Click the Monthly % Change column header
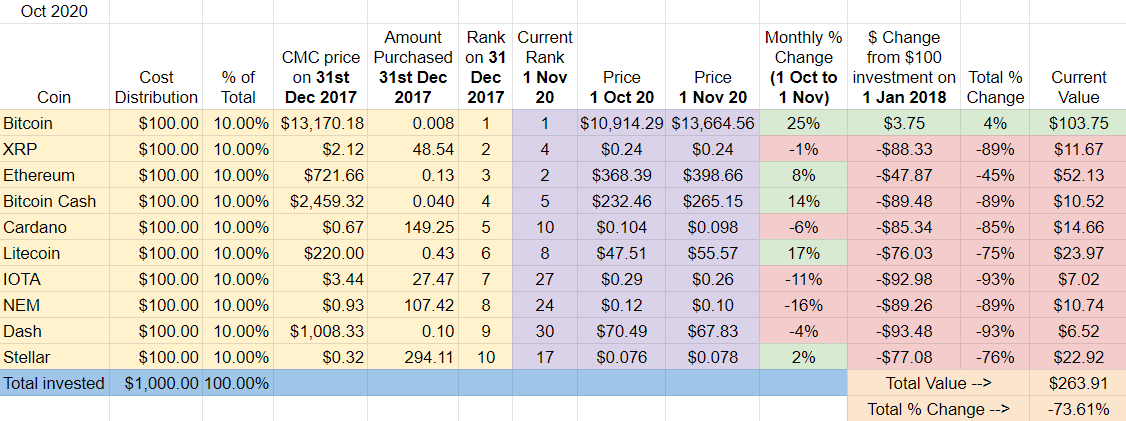Image resolution: width=1126 pixels, height=421 pixels. (x=803, y=67)
